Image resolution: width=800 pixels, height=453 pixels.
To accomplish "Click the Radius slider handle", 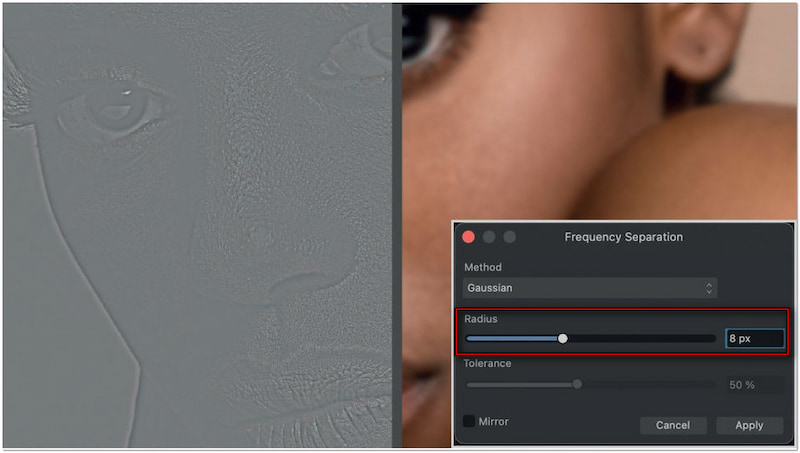I will tap(563, 339).
